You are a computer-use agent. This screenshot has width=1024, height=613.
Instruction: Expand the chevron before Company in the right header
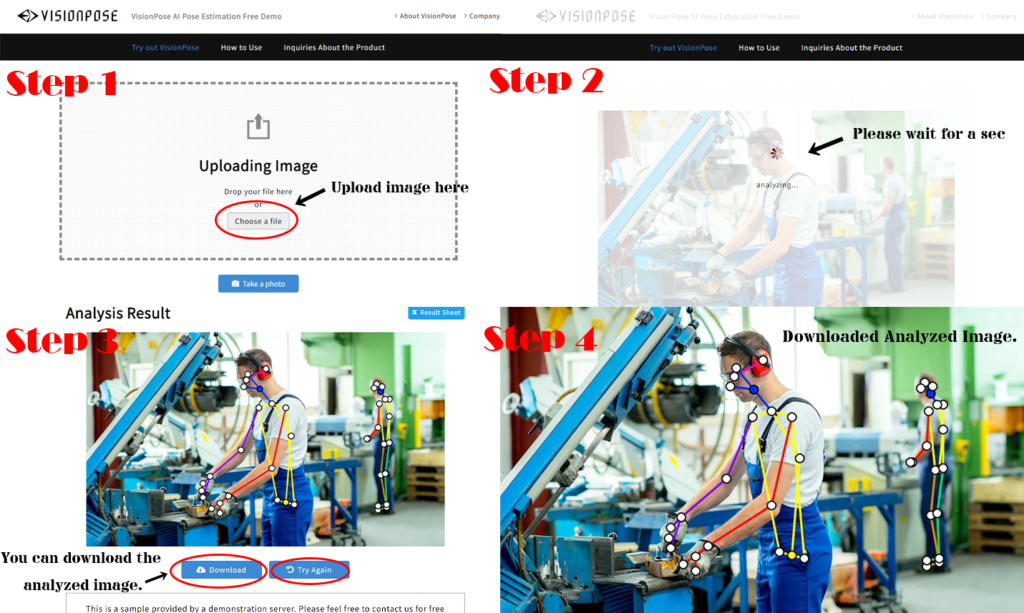point(983,16)
